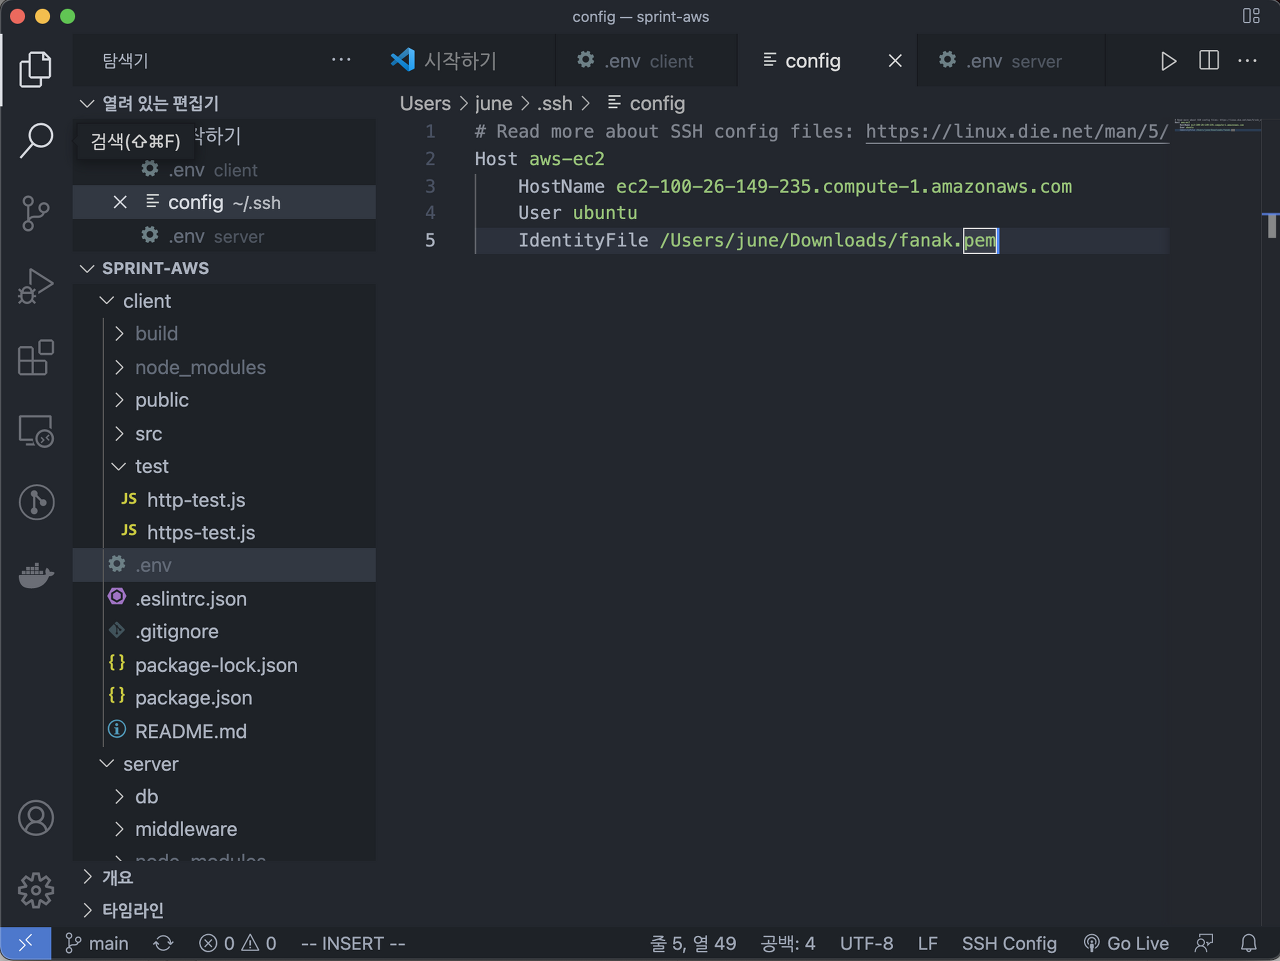Image resolution: width=1280 pixels, height=961 pixels.
Task: Collapse the 열려 있는 편집기 section
Action: tap(225, 103)
